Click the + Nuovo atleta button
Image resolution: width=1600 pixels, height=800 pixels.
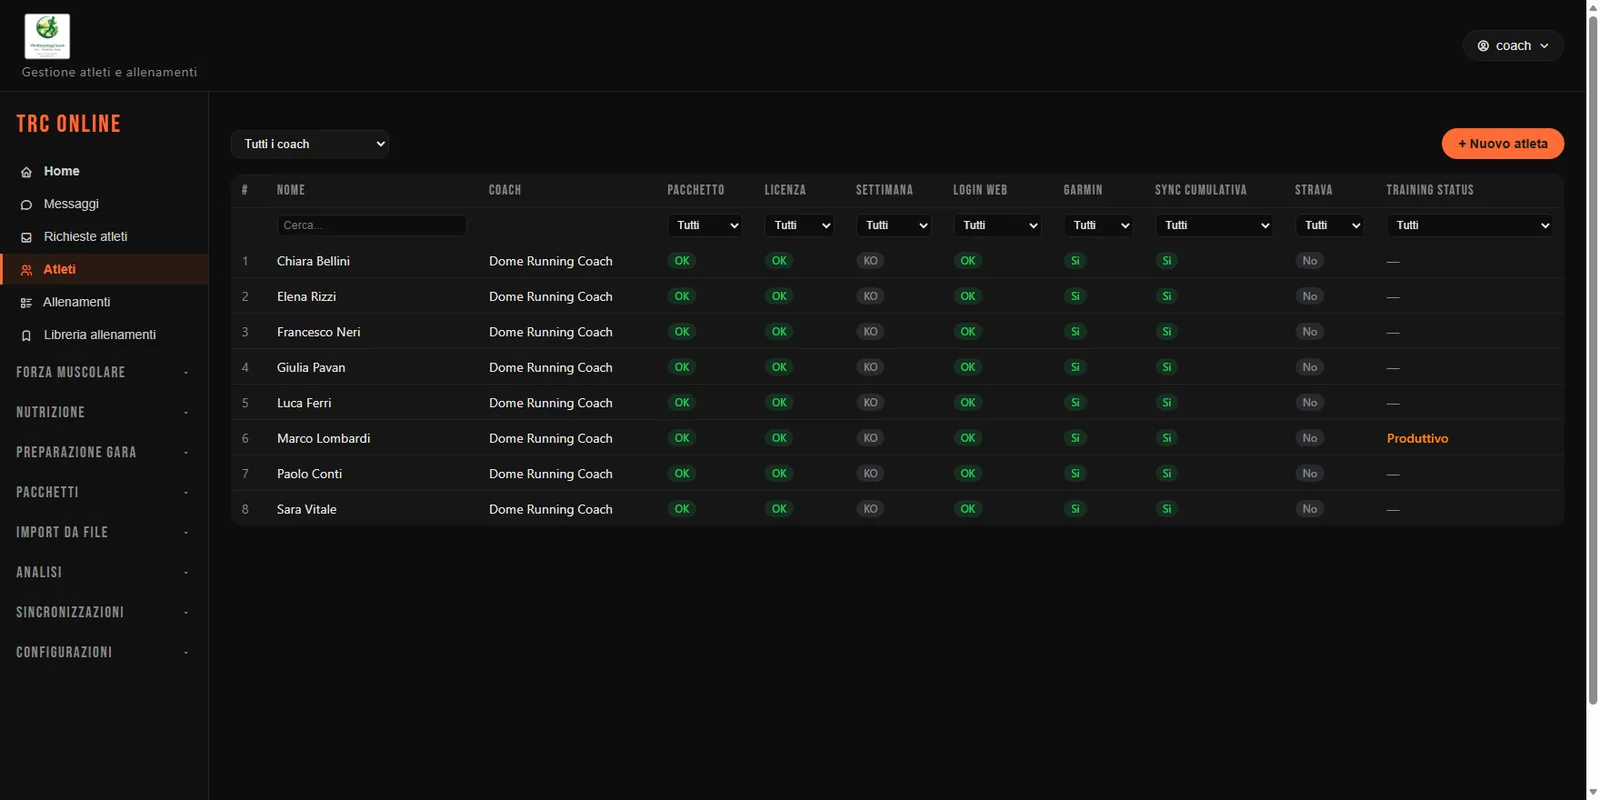(x=1502, y=144)
